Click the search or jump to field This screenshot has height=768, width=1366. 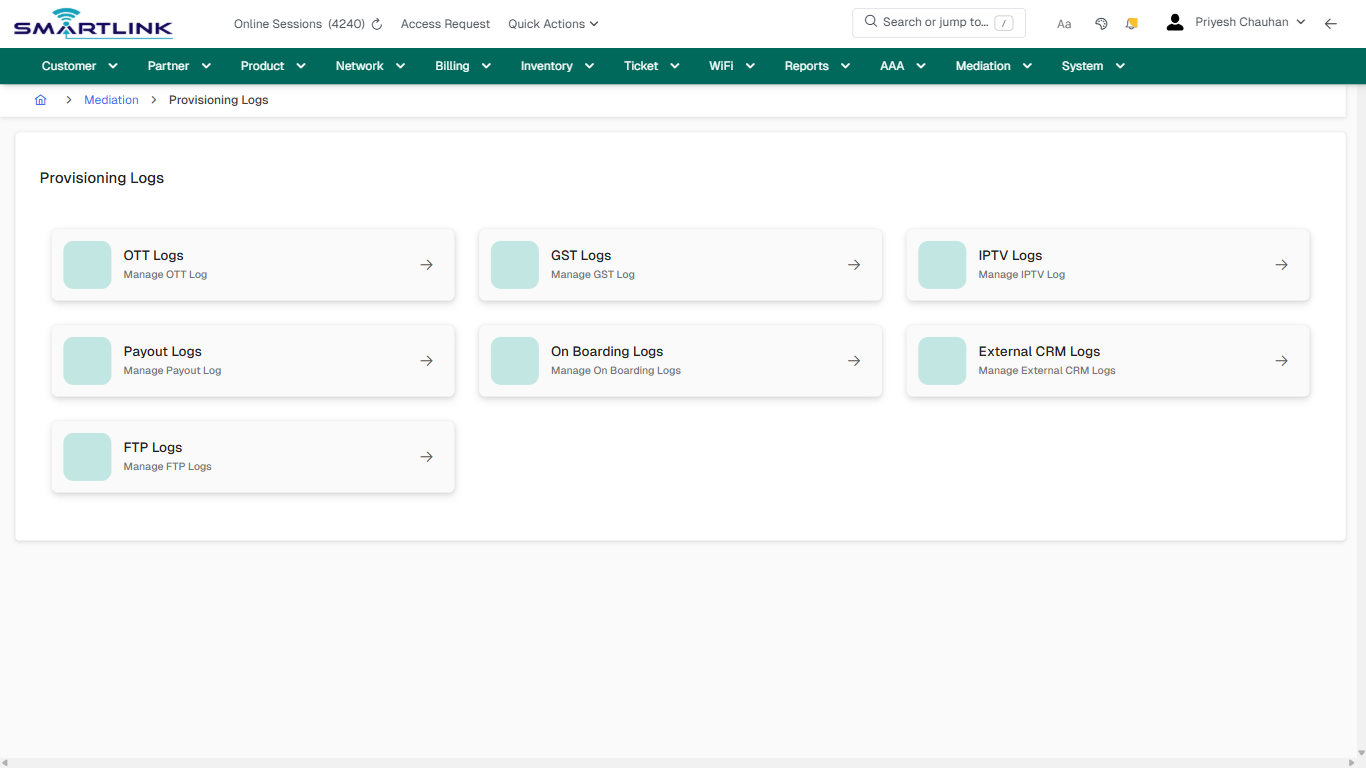coord(938,22)
